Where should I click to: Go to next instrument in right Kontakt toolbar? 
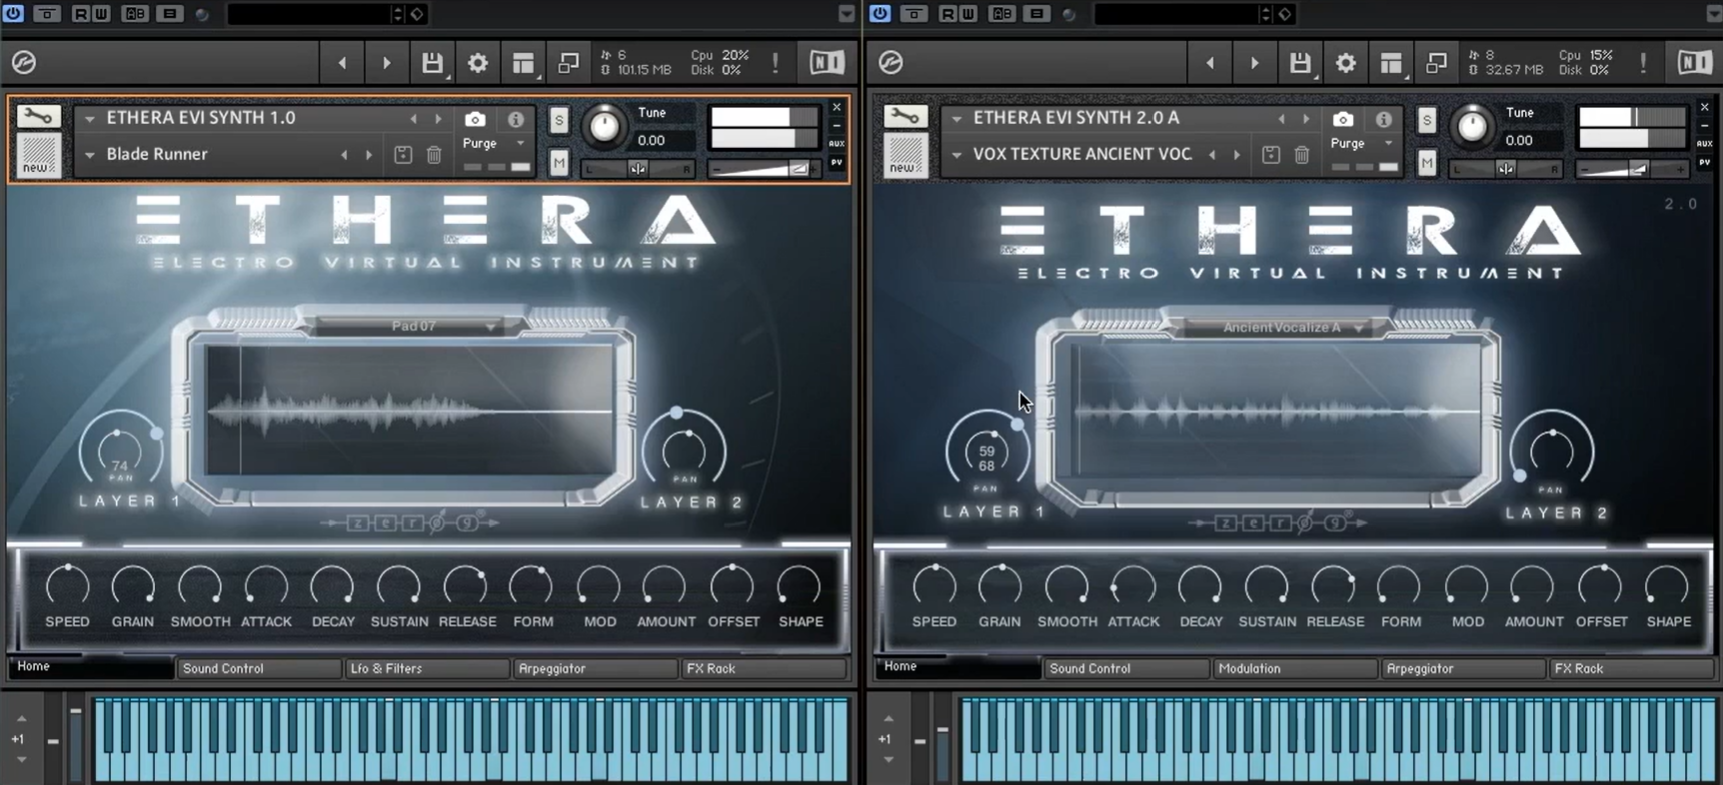tap(1254, 63)
